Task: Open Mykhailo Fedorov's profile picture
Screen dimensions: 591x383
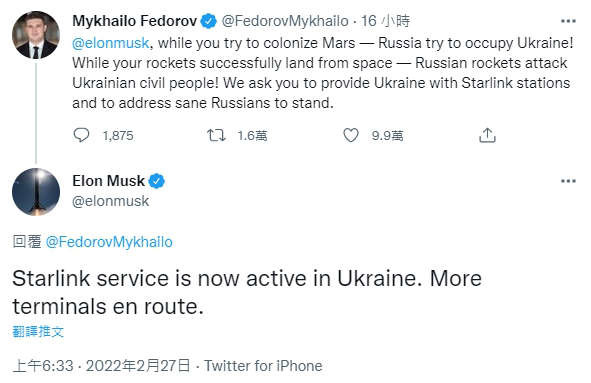Action: (x=36, y=35)
